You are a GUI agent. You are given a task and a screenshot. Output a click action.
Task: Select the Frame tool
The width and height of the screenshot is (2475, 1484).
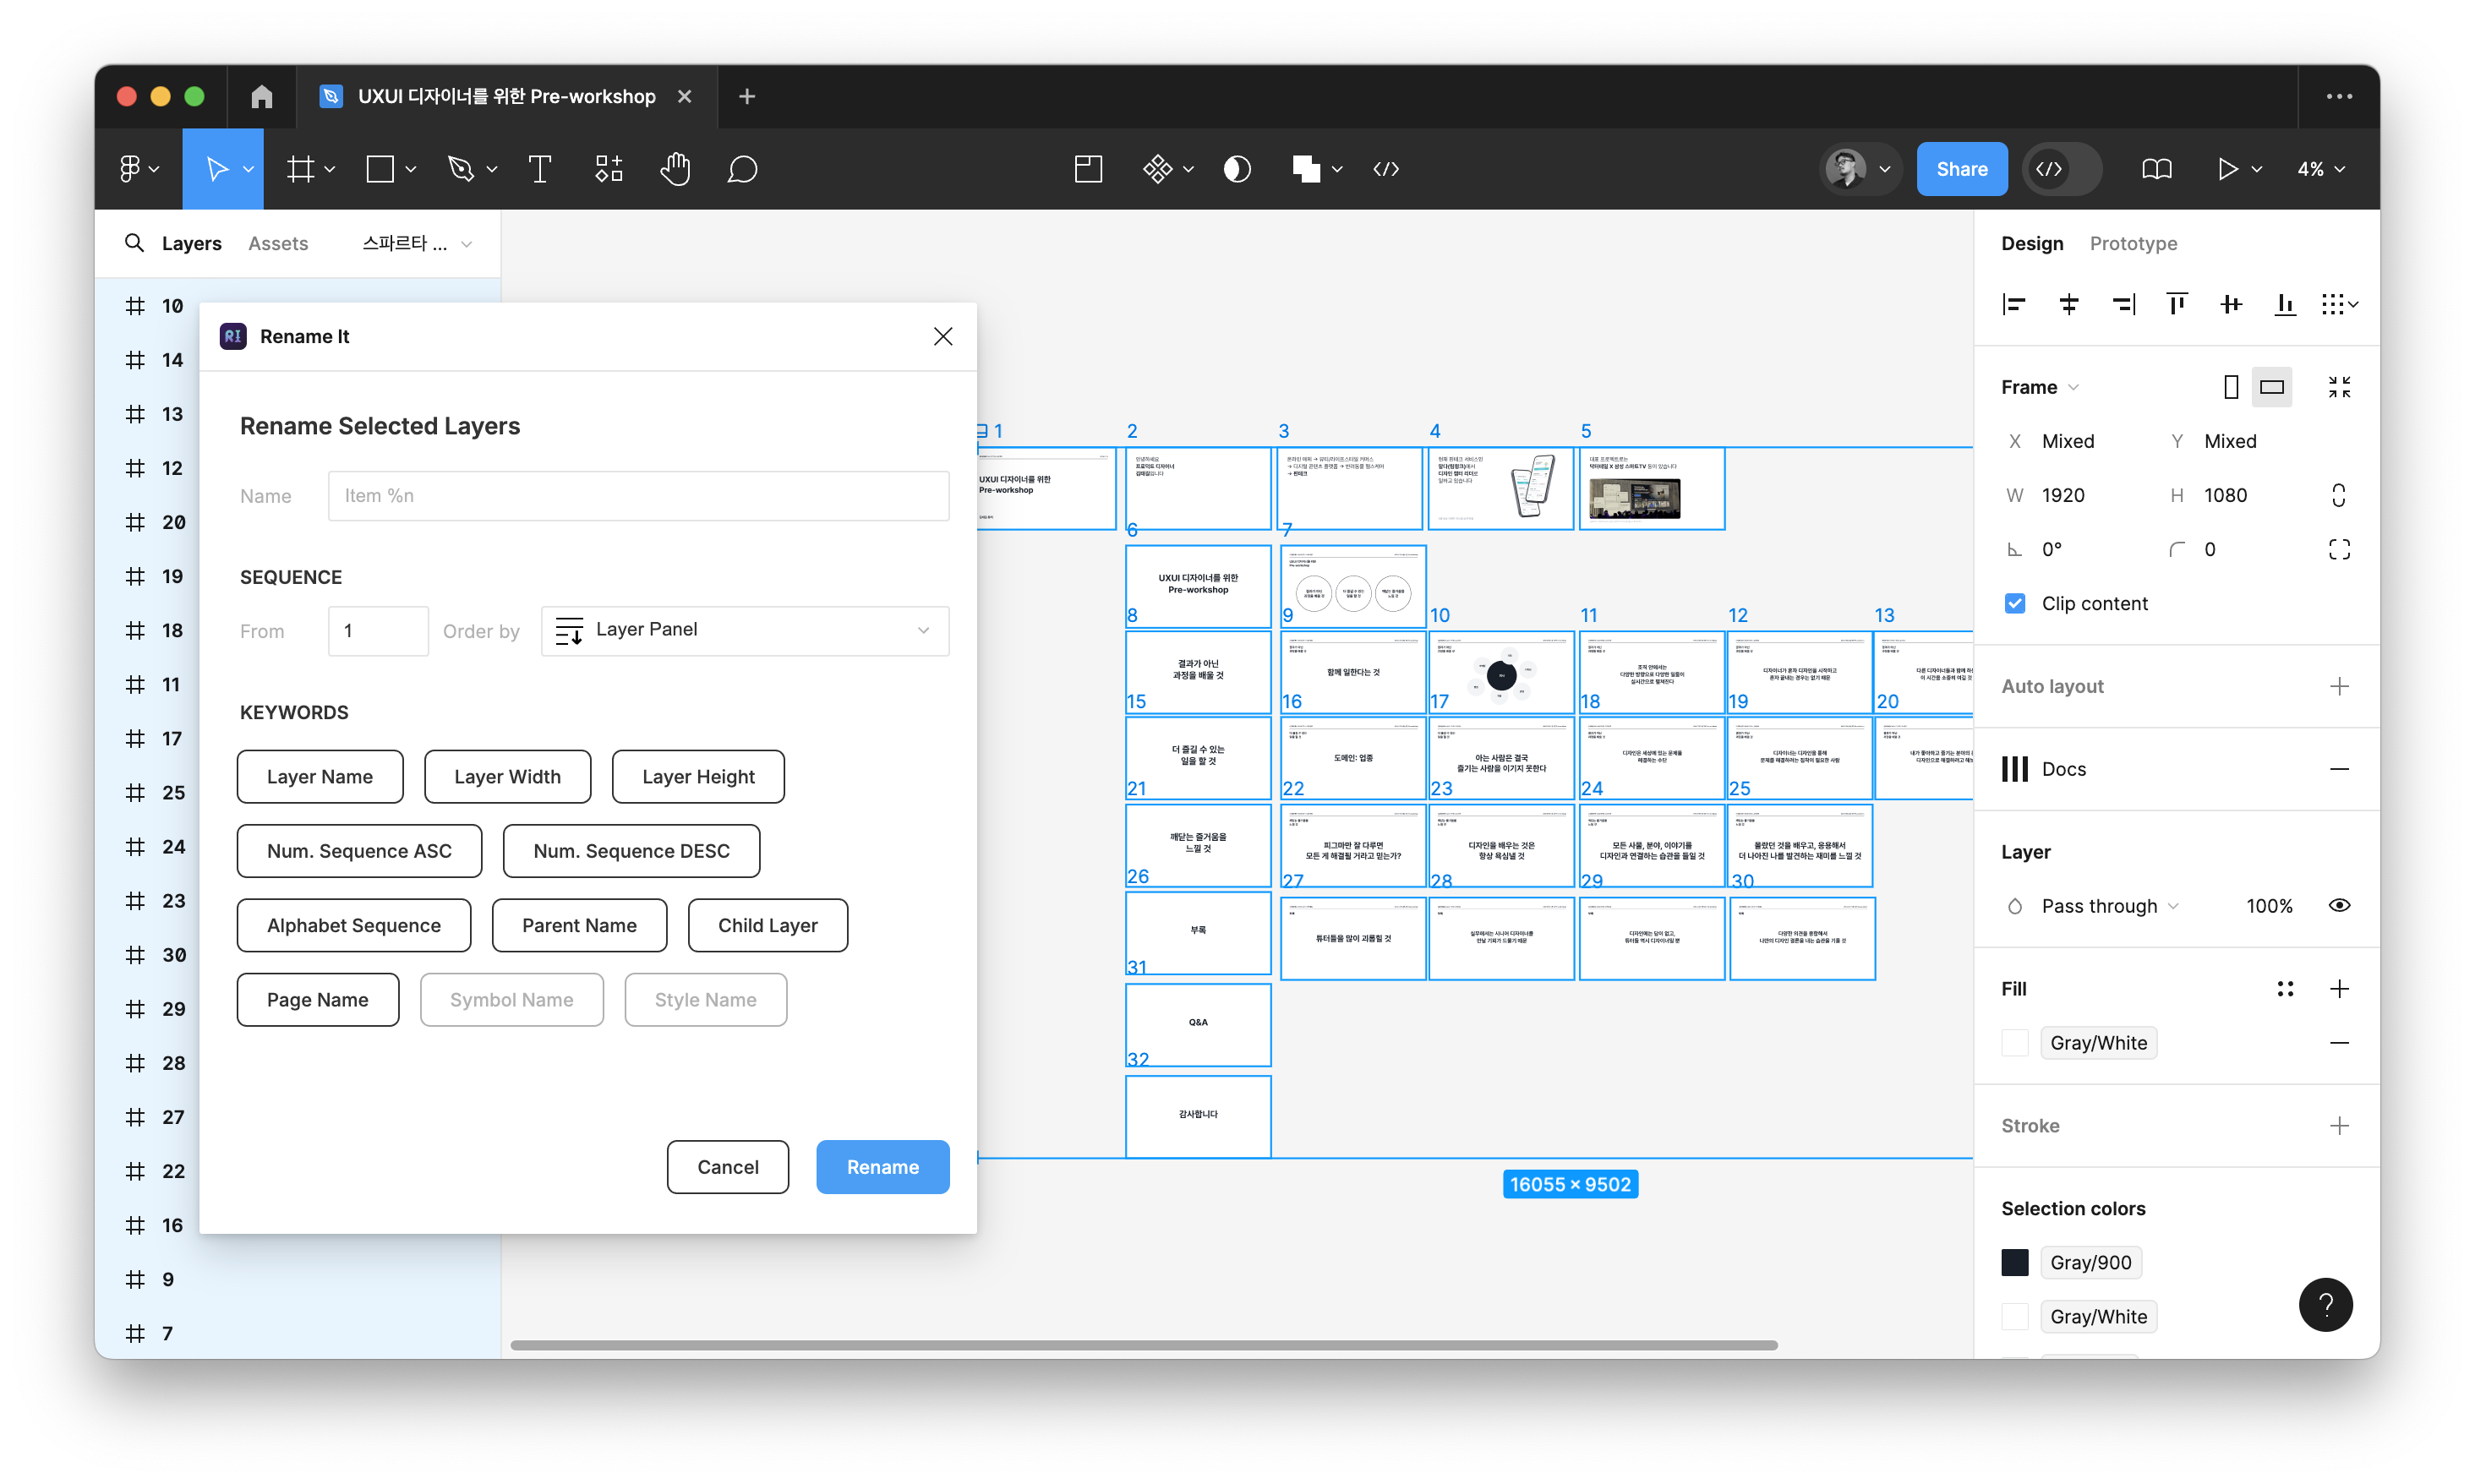pos(301,169)
